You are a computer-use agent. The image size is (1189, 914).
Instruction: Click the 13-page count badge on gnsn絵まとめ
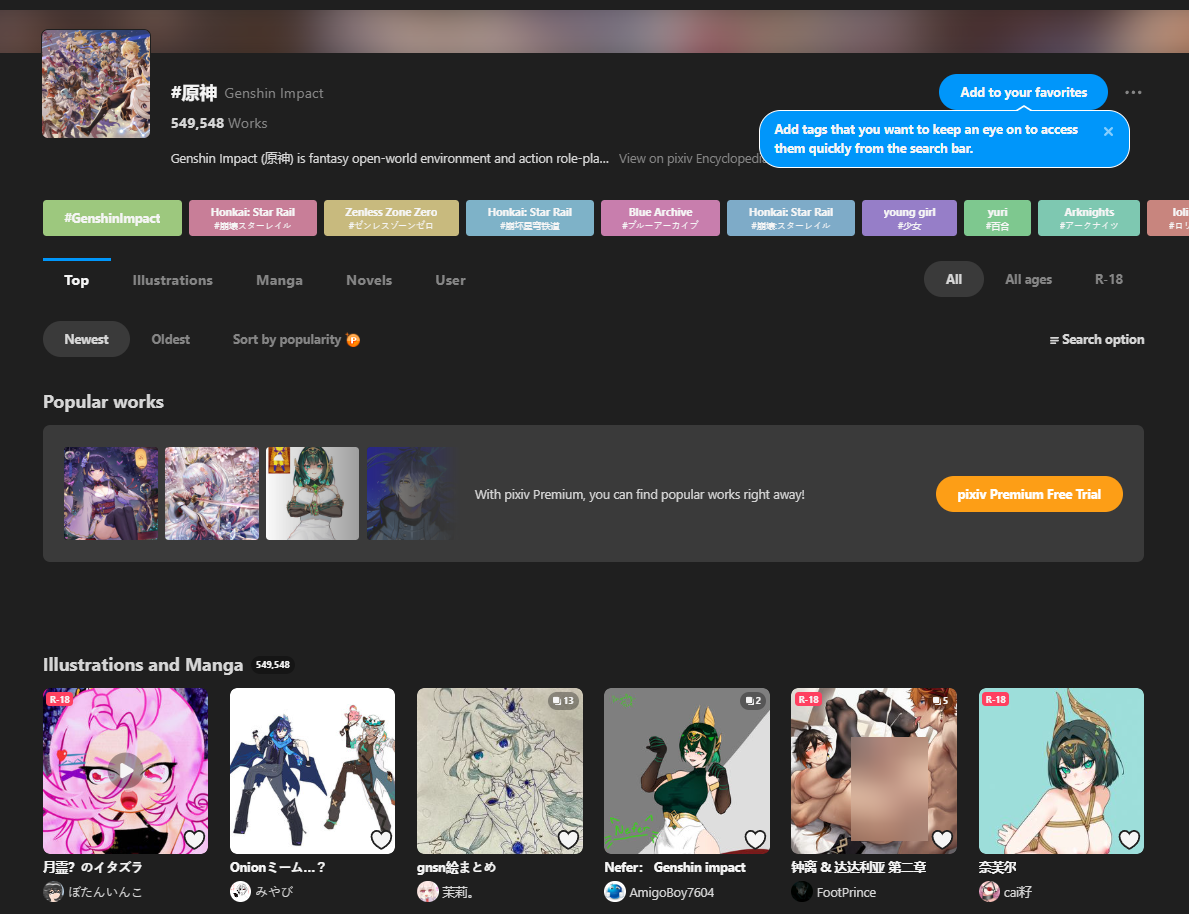pyautogui.click(x=563, y=701)
